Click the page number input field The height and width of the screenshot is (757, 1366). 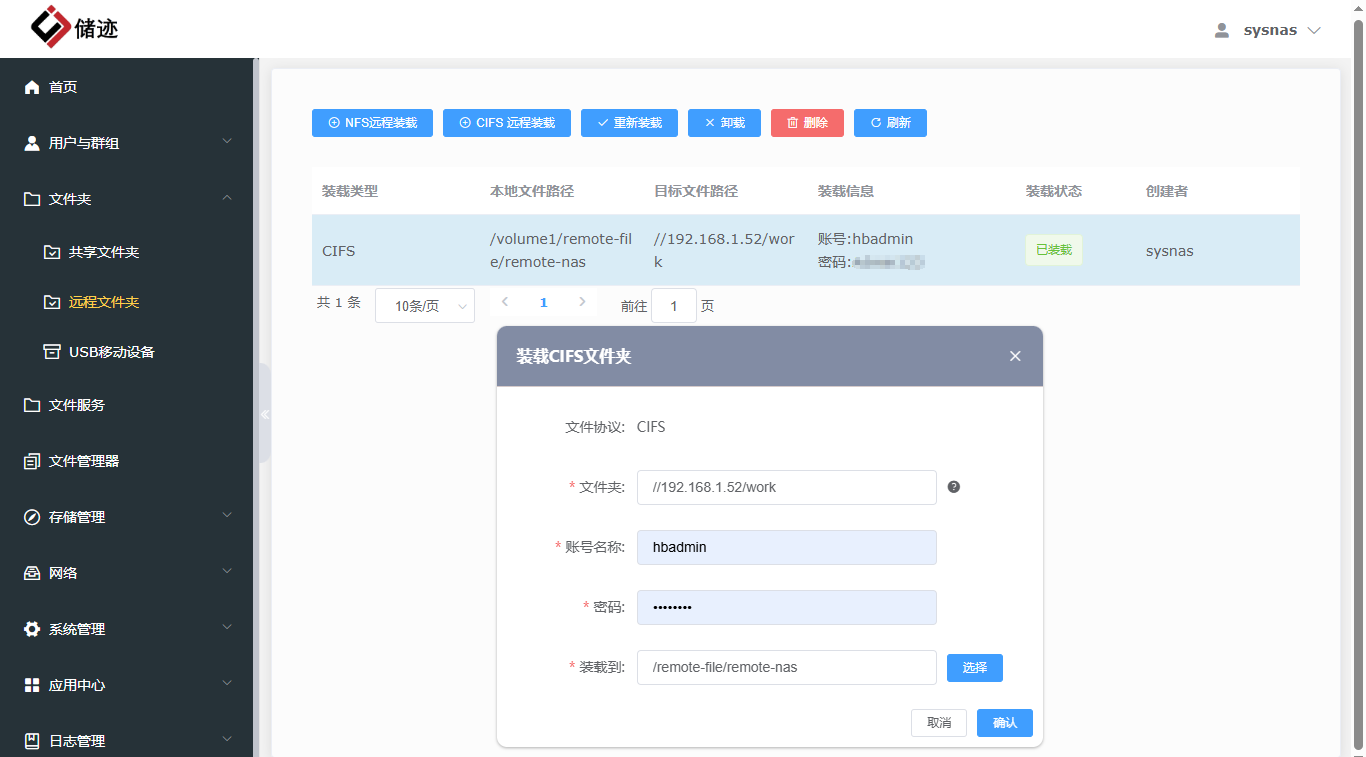pyautogui.click(x=674, y=305)
